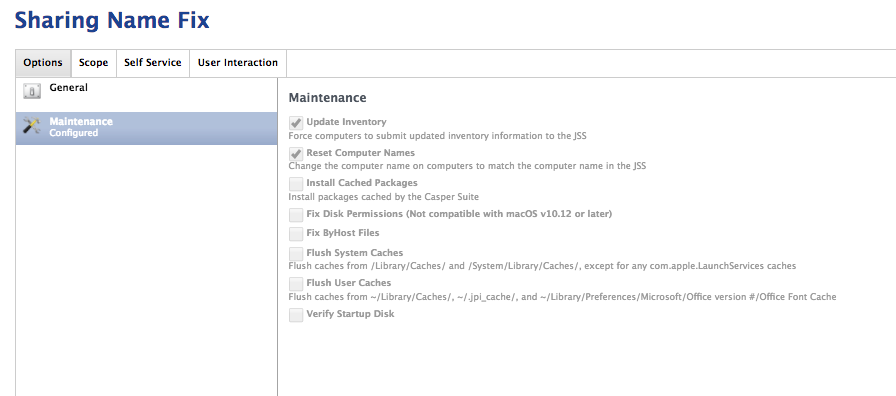Click the Reset Computer Names label

[x=361, y=153]
